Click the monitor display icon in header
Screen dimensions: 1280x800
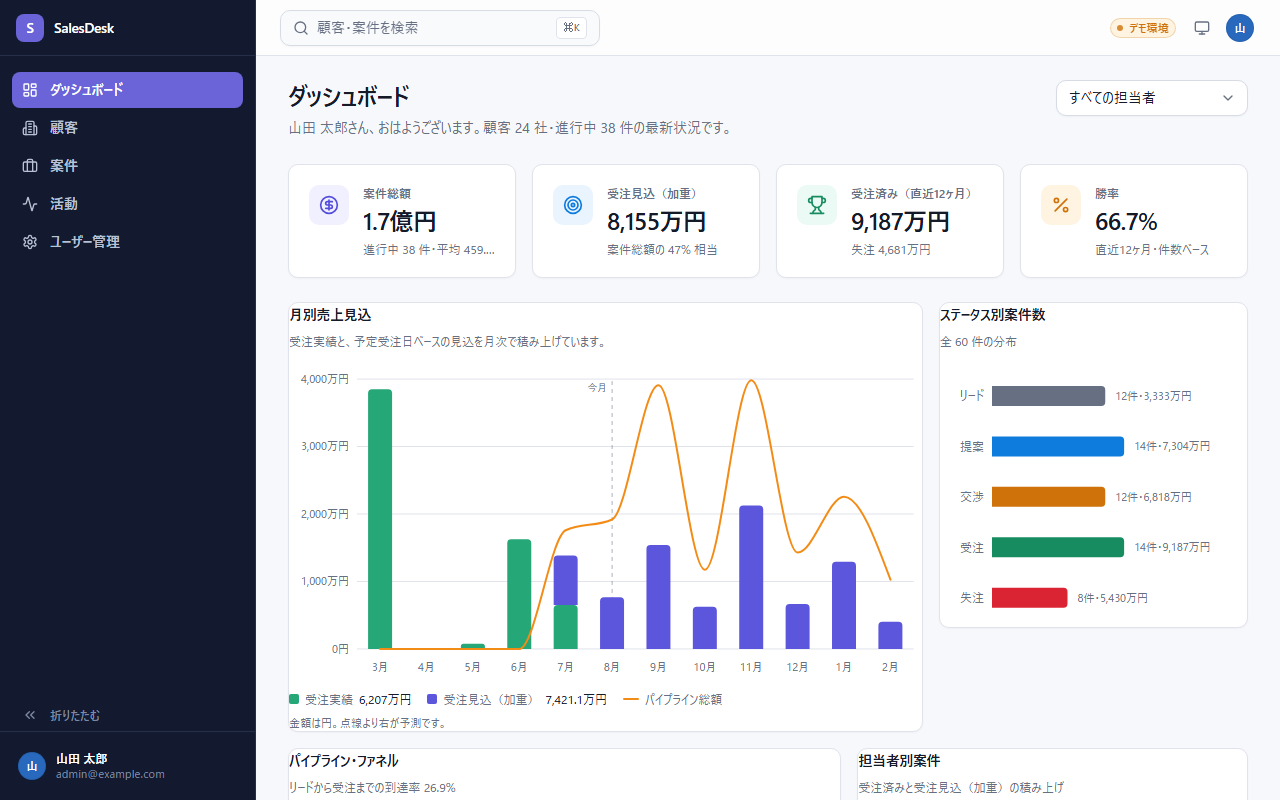(x=1202, y=28)
